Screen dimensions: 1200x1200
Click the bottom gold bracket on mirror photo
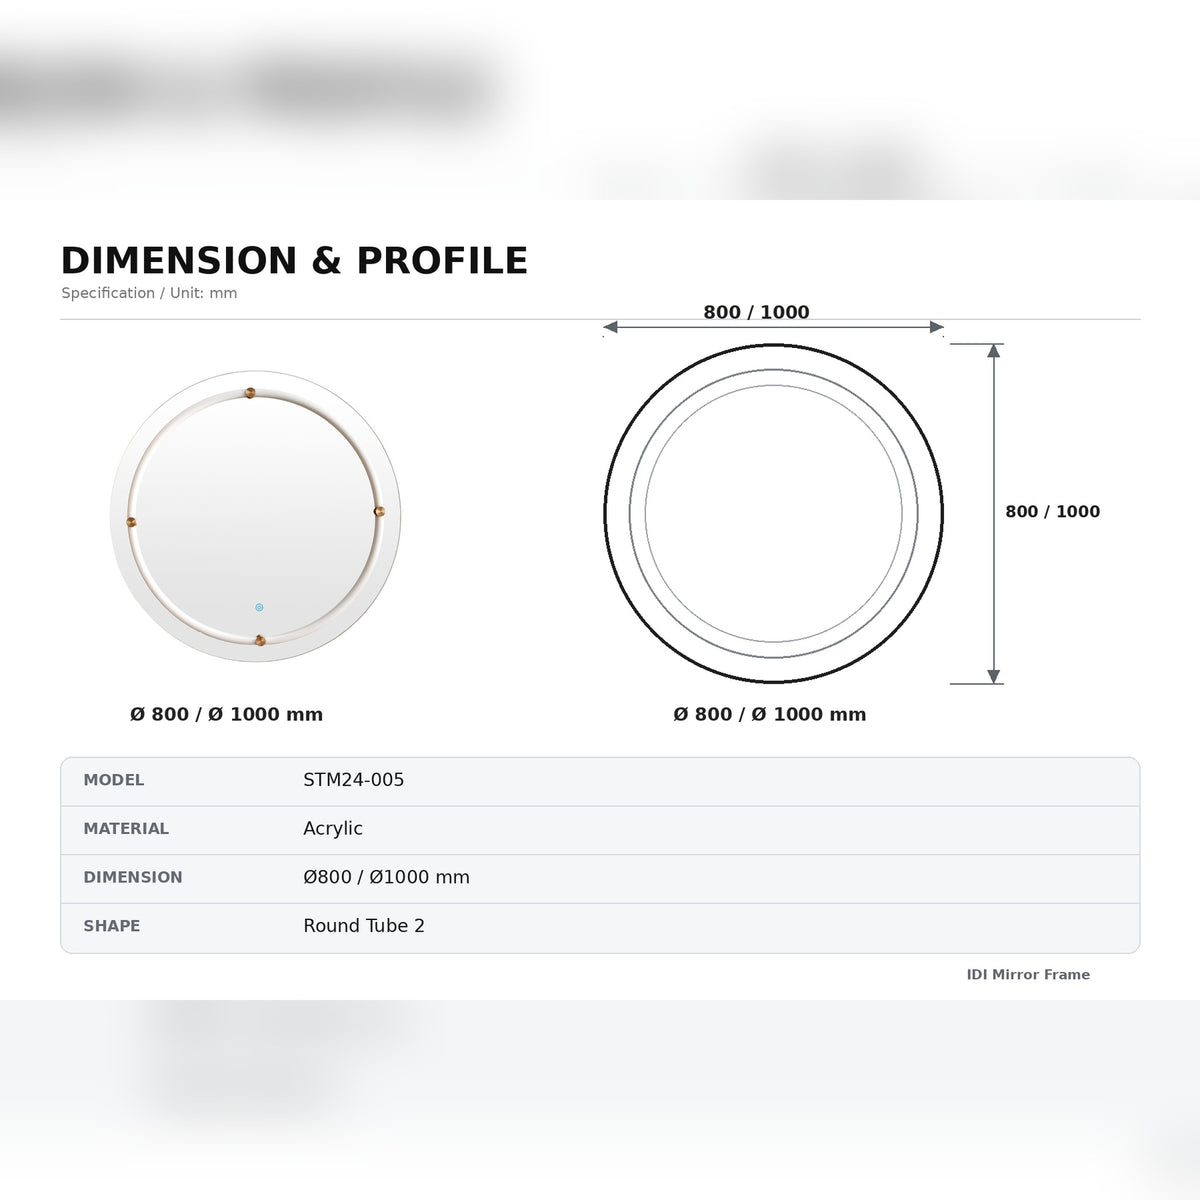tap(260, 640)
